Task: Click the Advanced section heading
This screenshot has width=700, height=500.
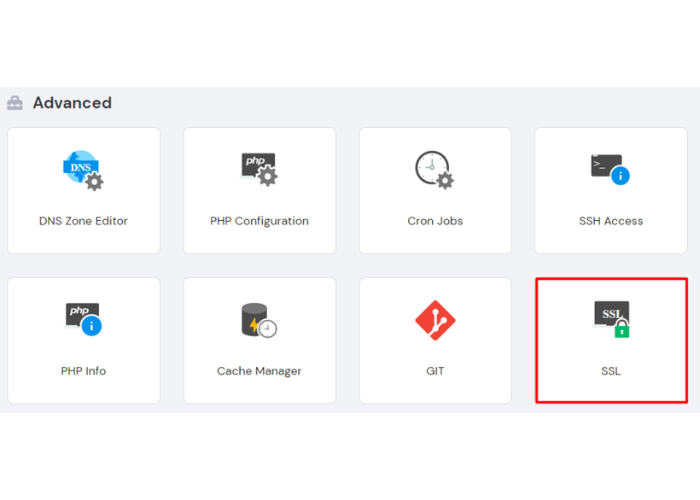Action: coord(72,103)
